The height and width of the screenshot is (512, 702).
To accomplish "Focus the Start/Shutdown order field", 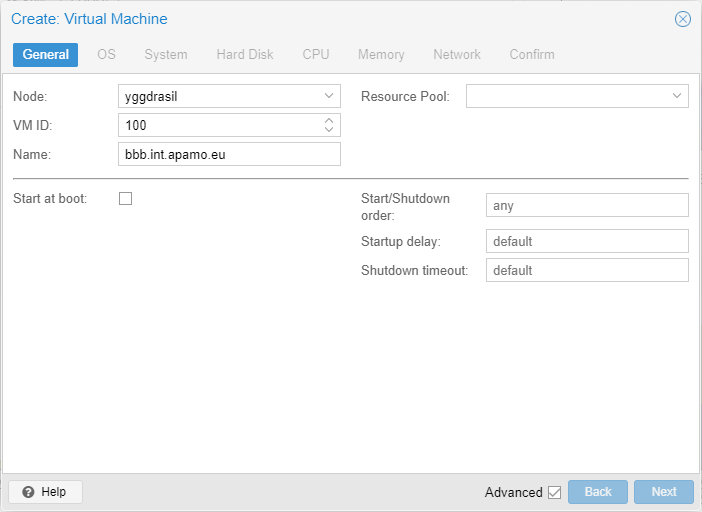I will [x=587, y=205].
